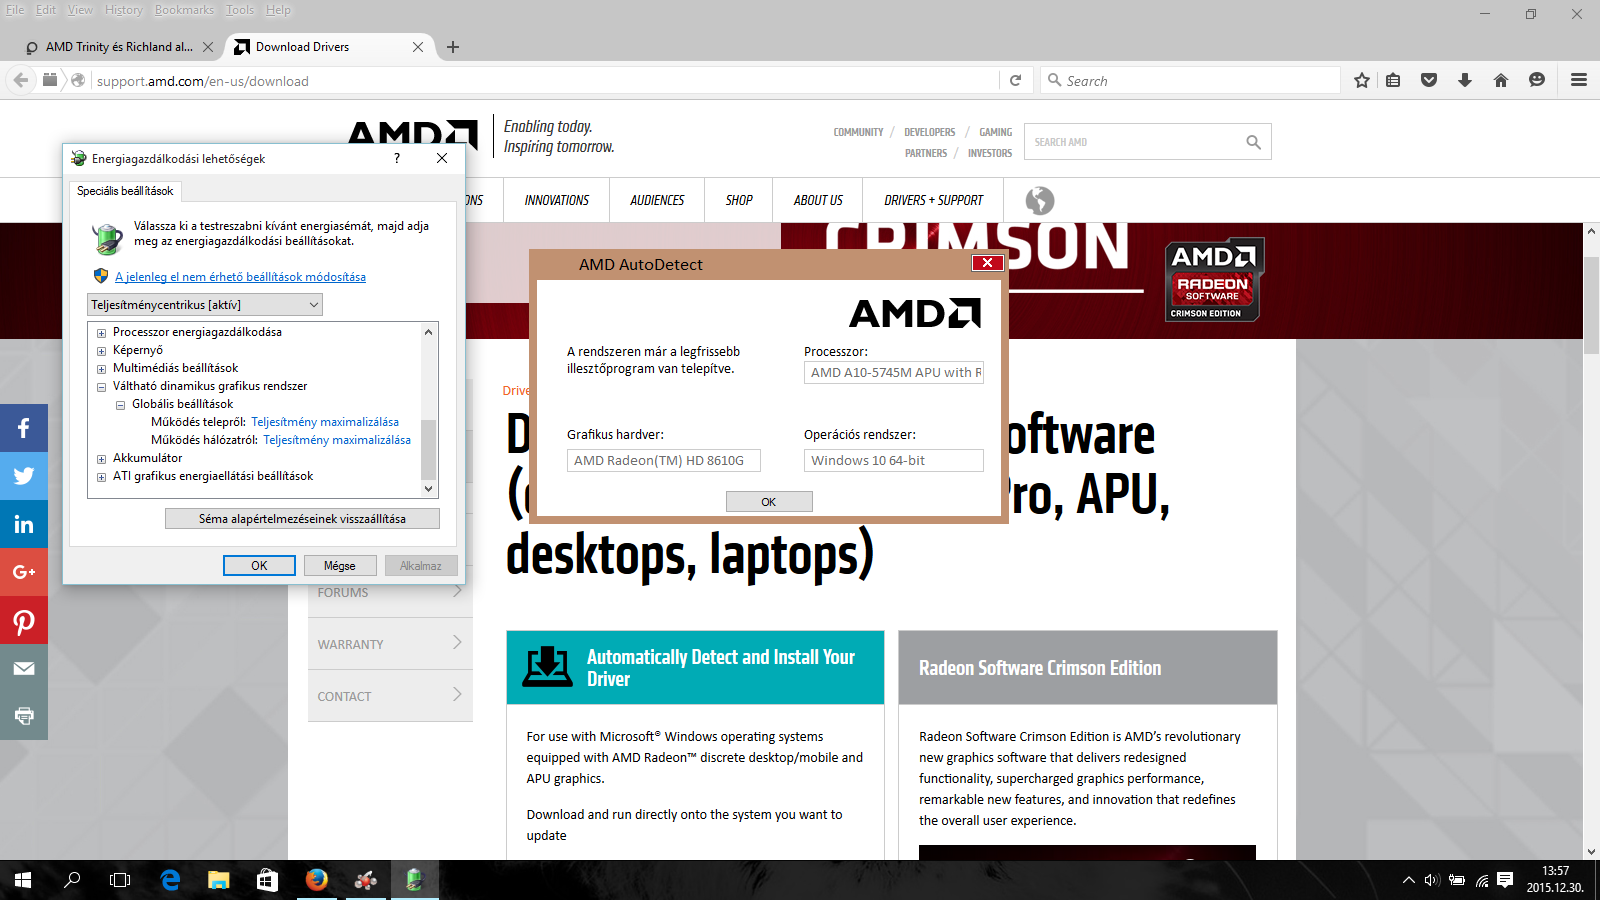Open Task View on the taskbar
This screenshot has height=900, width=1600.
coord(120,880)
